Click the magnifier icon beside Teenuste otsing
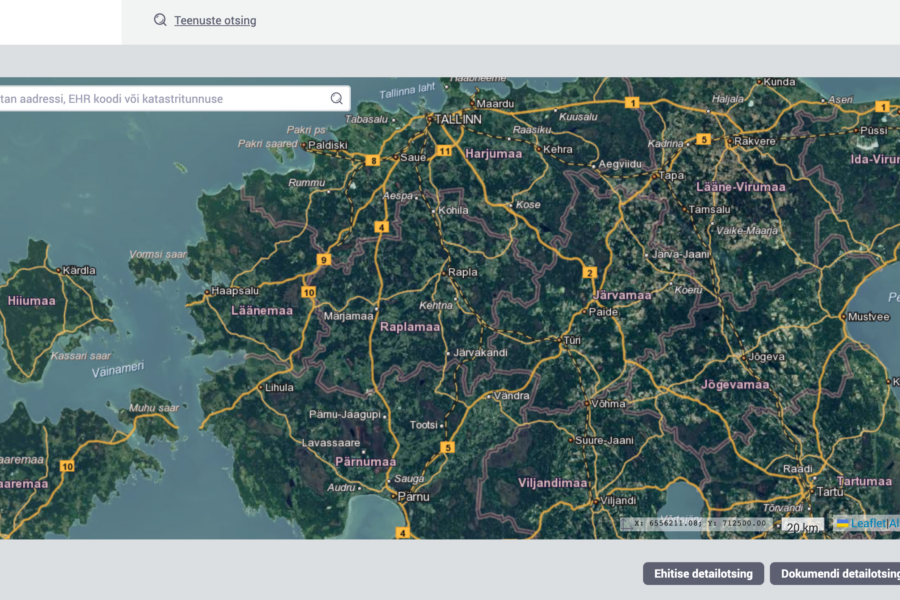 [160, 20]
